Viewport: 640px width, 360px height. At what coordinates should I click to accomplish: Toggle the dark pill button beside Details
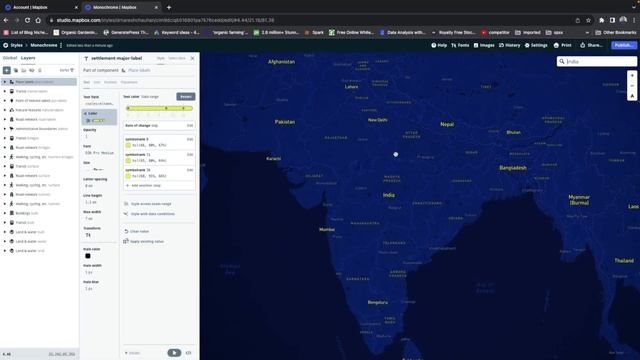(x=174, y=353)
